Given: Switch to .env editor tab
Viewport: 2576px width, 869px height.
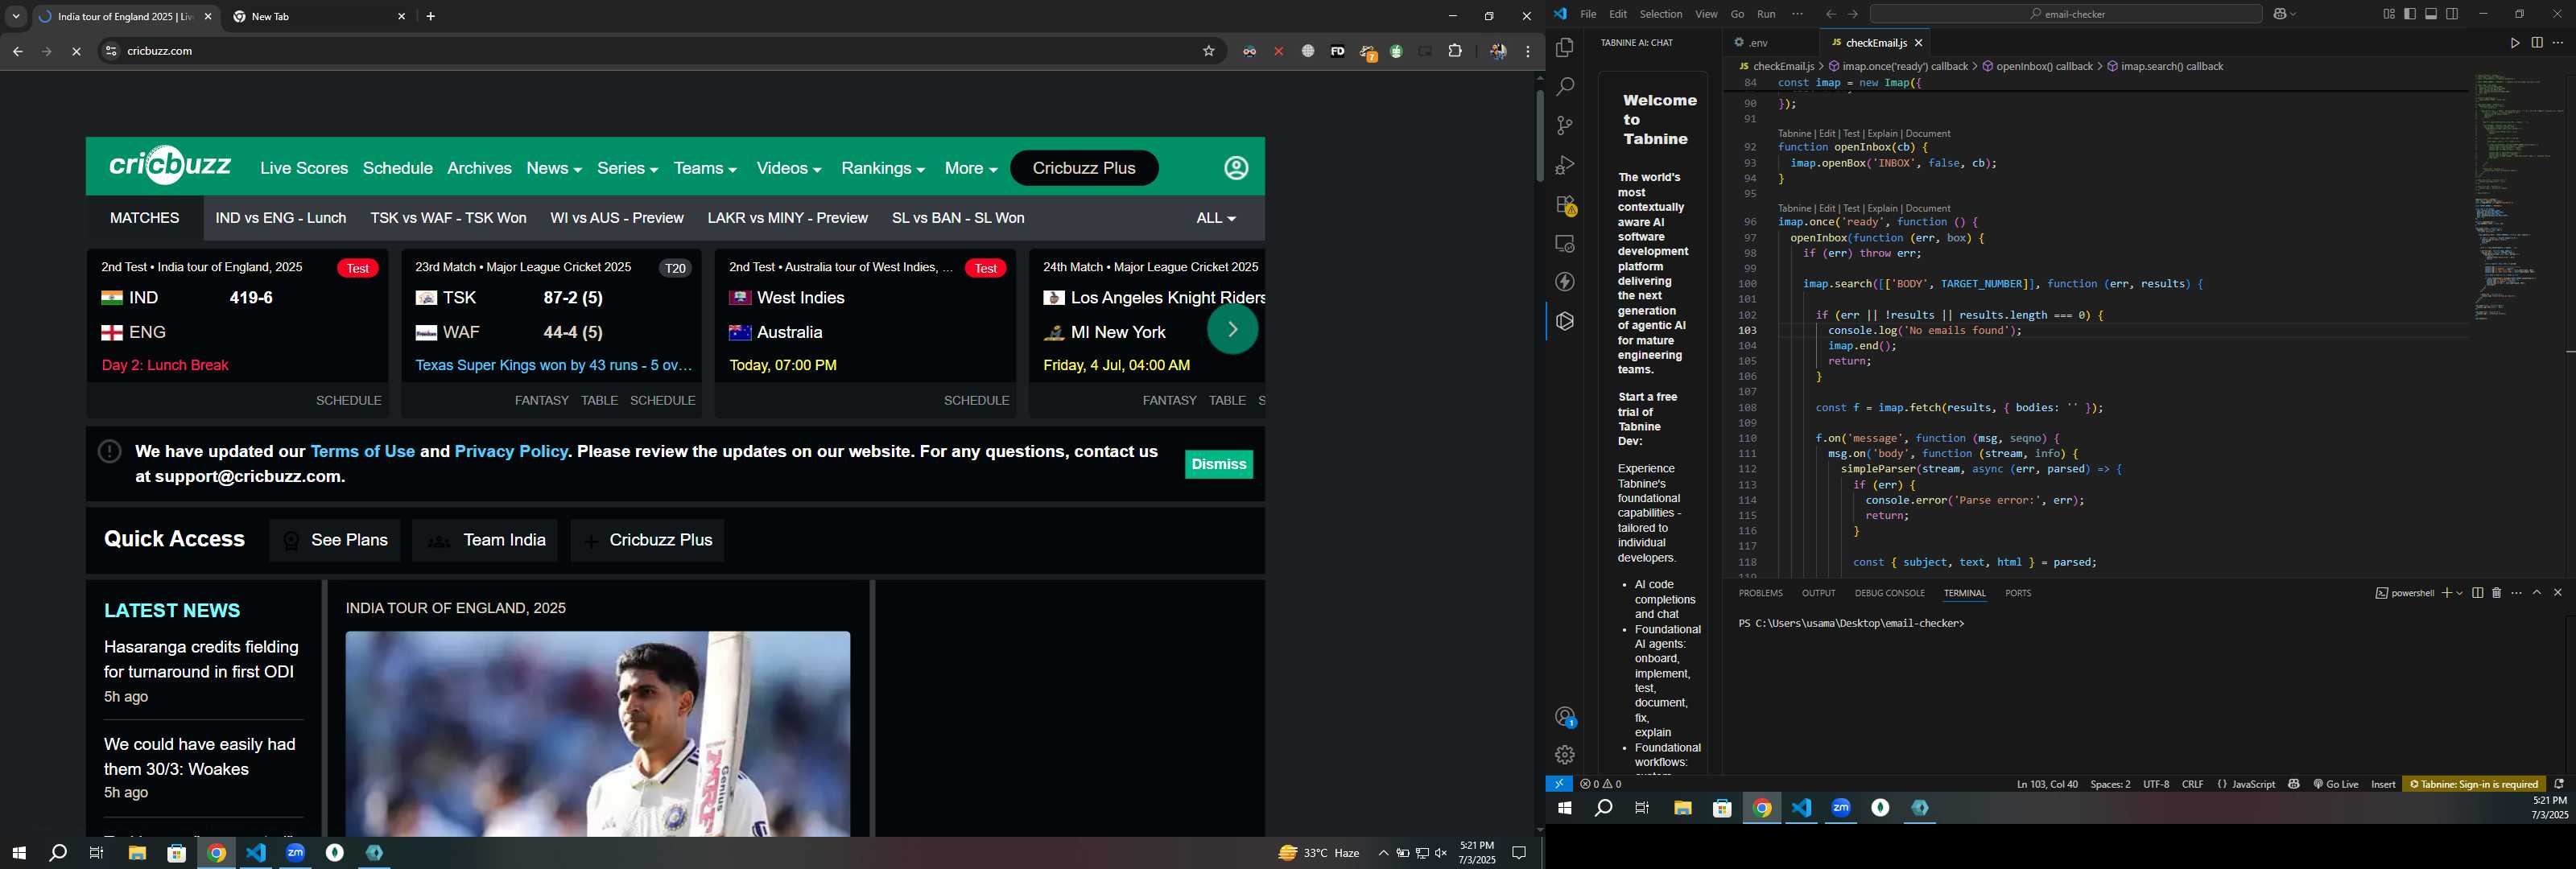Looking at the screenshot, I should tap(1759, 43).
